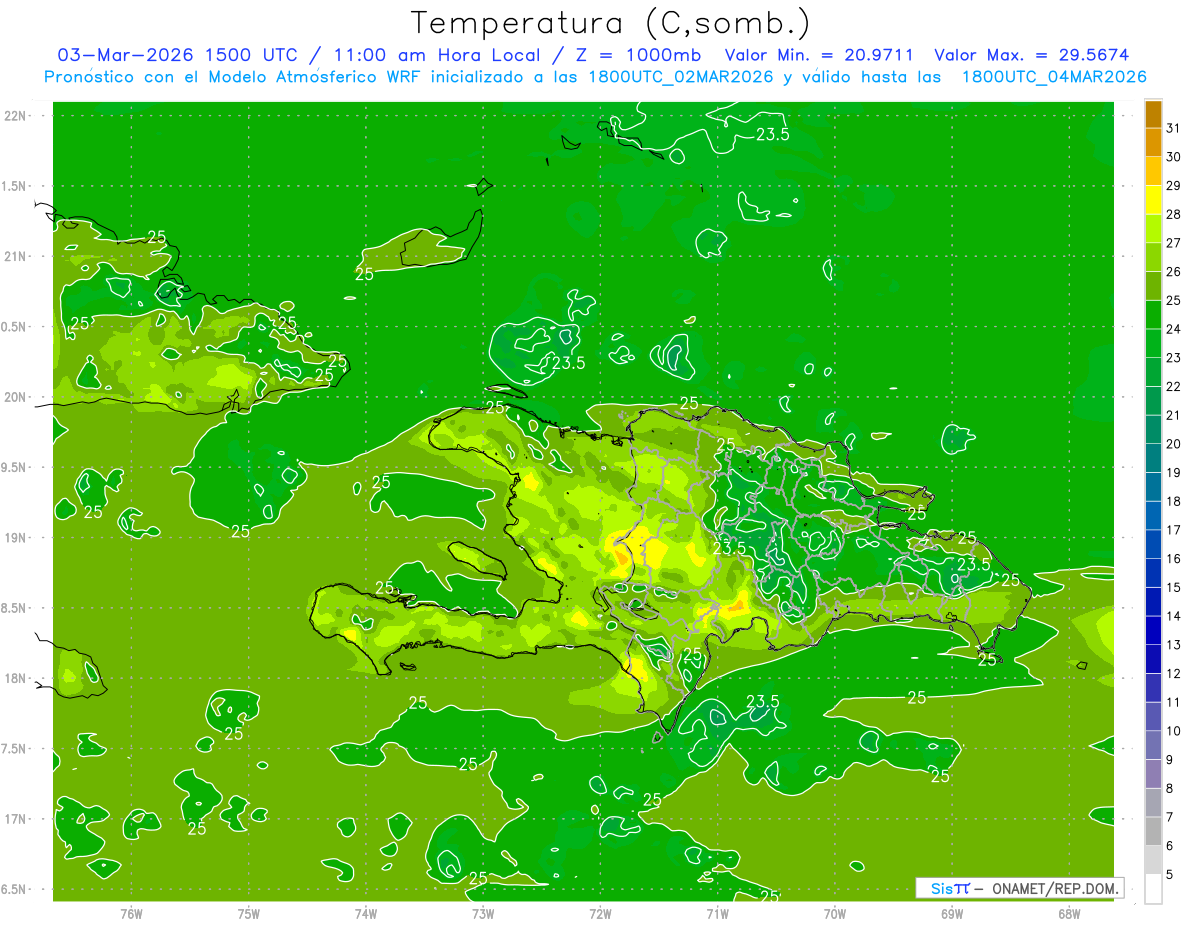Click the 70W longitude axis label

pos(835,913)
